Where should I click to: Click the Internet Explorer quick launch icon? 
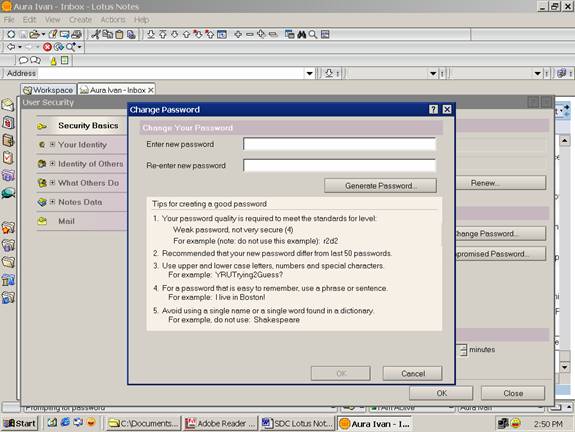pyautogui.click(x=65, y=422)
